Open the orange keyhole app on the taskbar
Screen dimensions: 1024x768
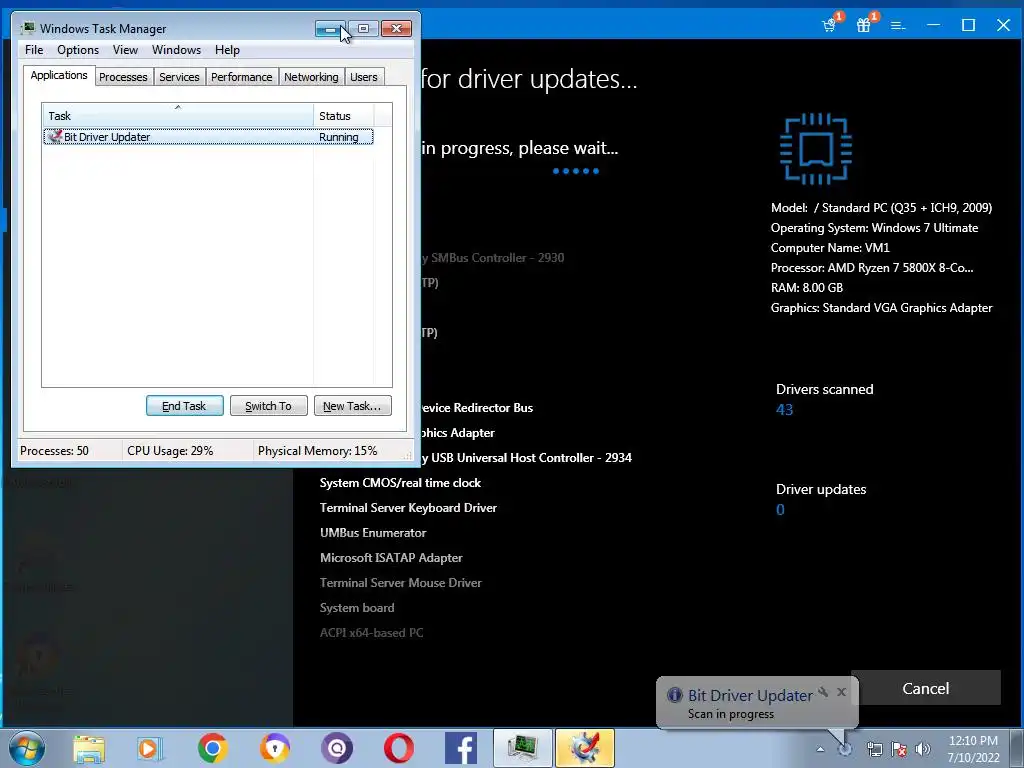click(x=275, y=748)
